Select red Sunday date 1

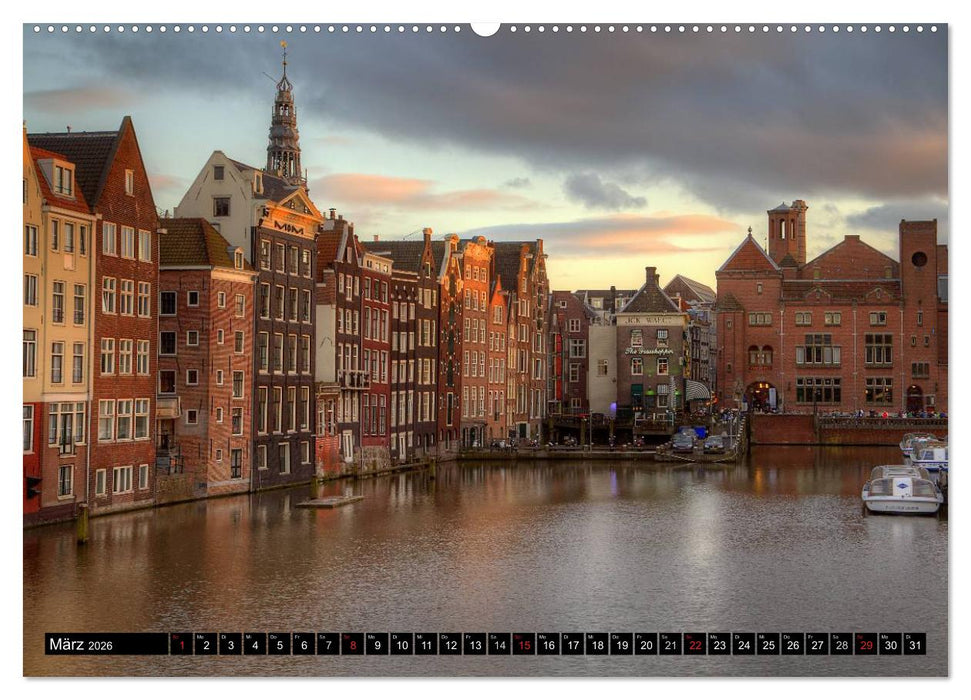[181, 645]
